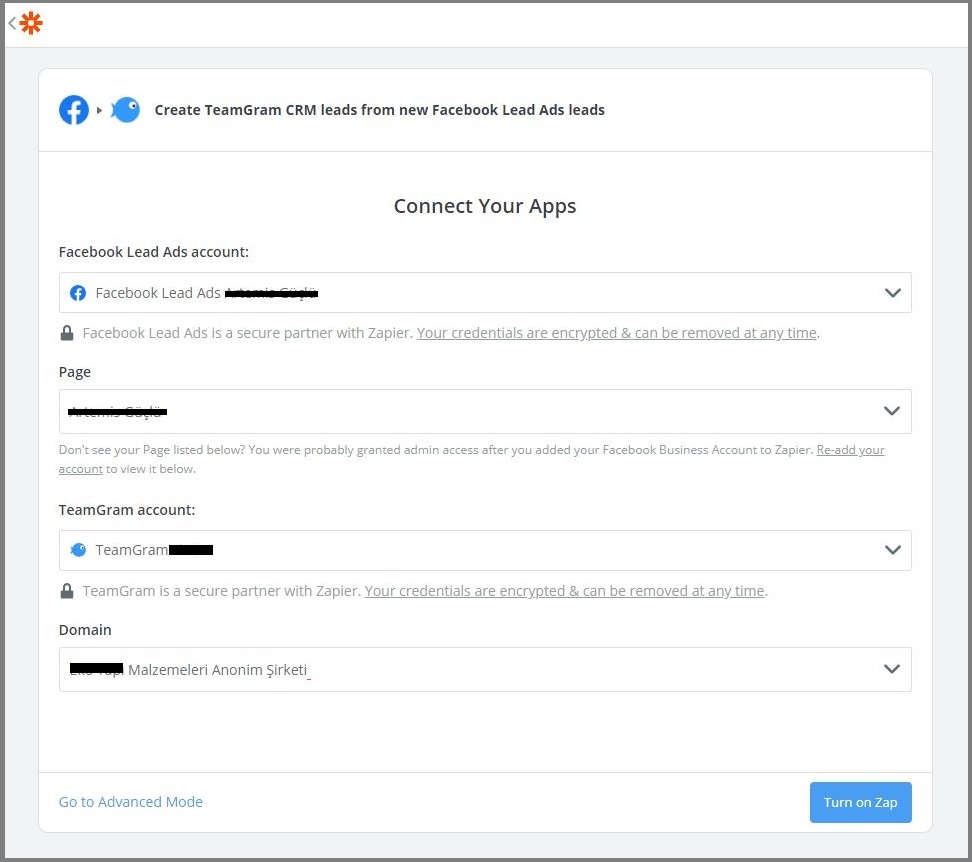Open the credentials encrypted link under TeamGram
The height and width of the screenshot is (862, 972).
[x=564, y=591]
